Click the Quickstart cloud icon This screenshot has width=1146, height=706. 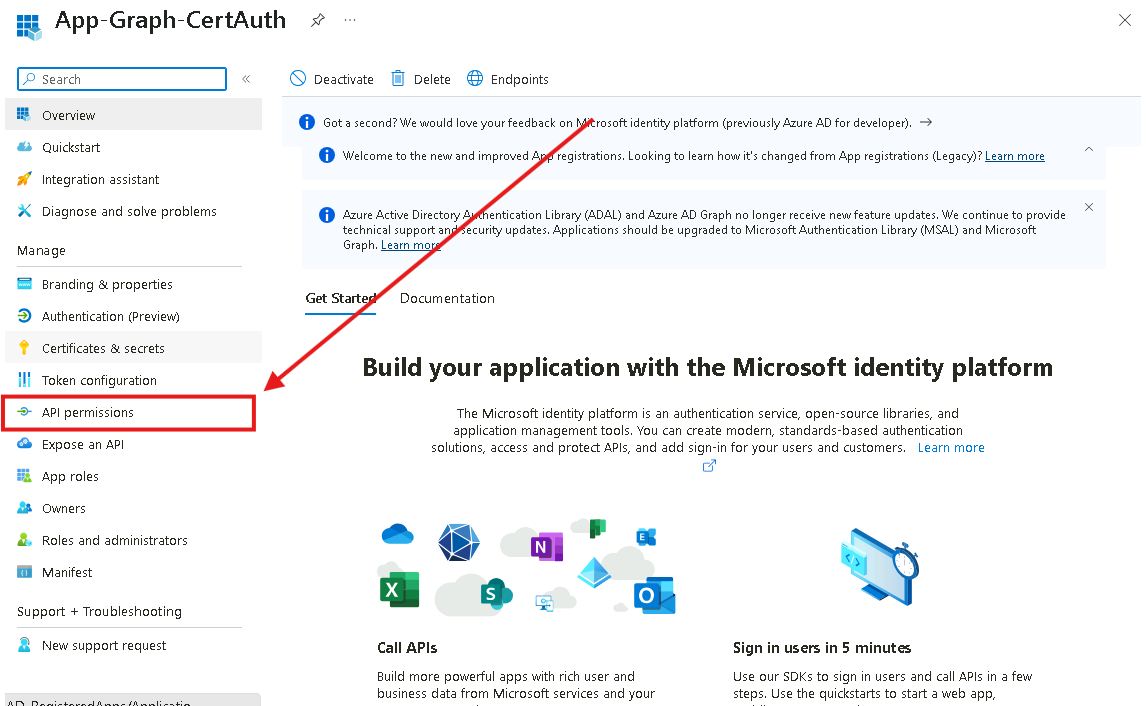tap(24, 146)
